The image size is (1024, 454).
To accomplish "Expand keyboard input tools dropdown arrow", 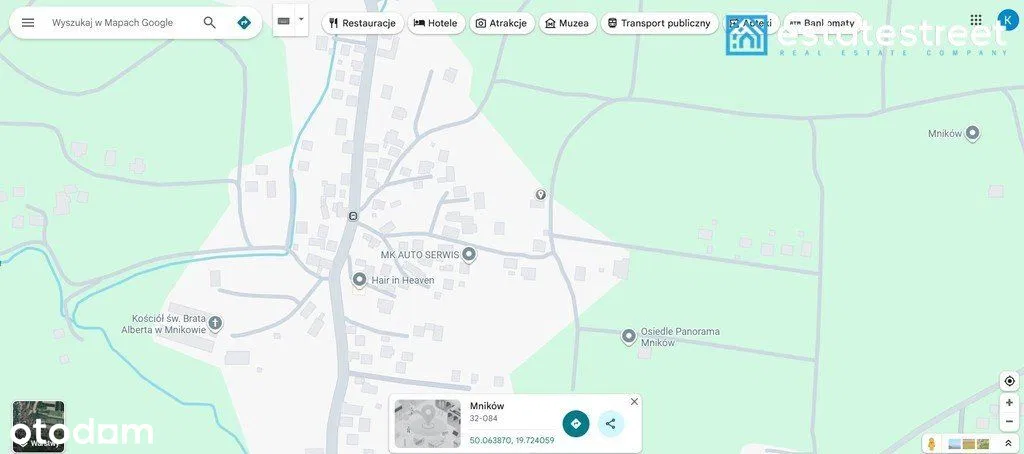I will pos(301,19).
